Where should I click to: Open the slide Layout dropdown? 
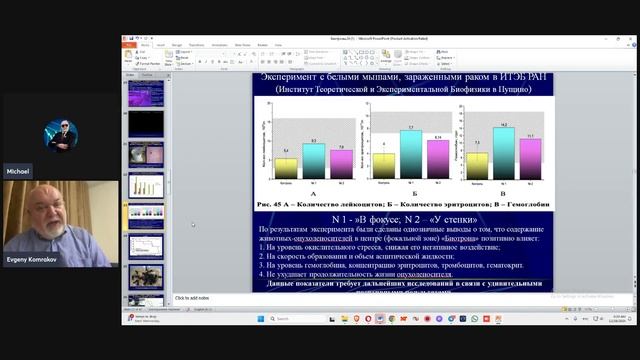(x=184, y=52)
